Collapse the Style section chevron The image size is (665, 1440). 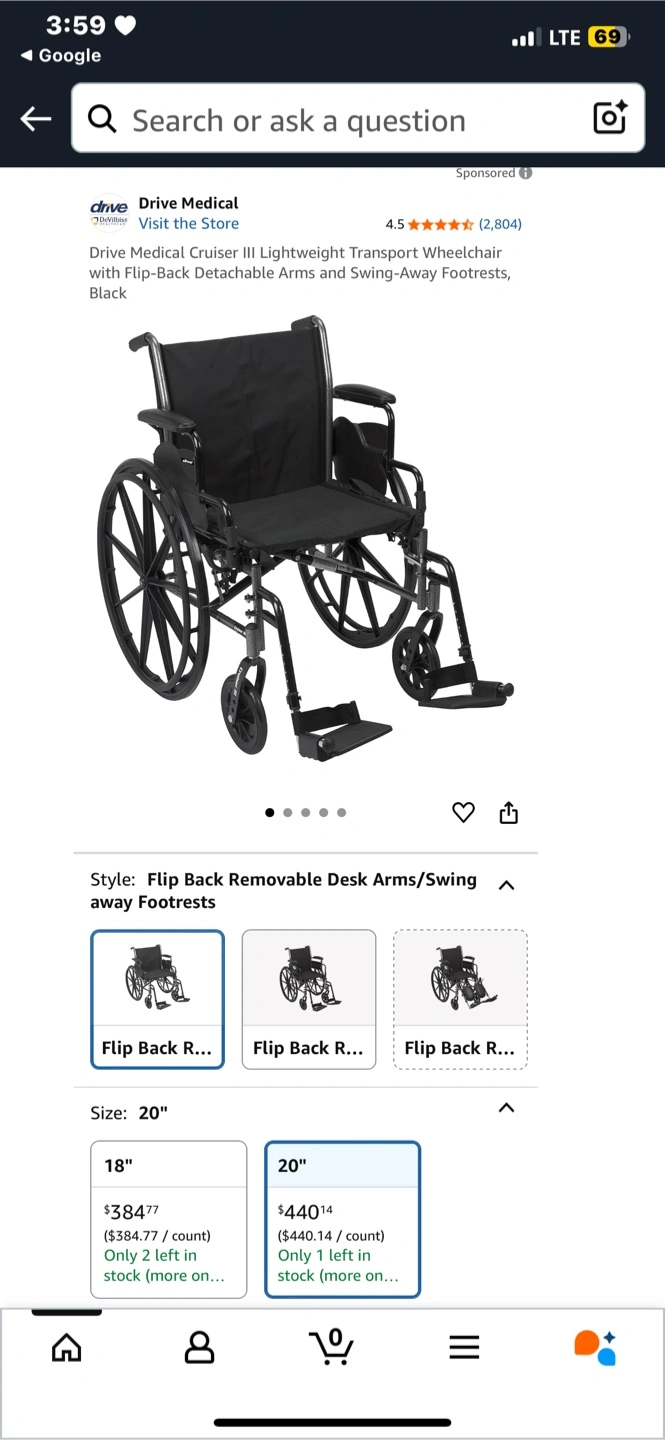pyautogui.click(x=507, y=885)
